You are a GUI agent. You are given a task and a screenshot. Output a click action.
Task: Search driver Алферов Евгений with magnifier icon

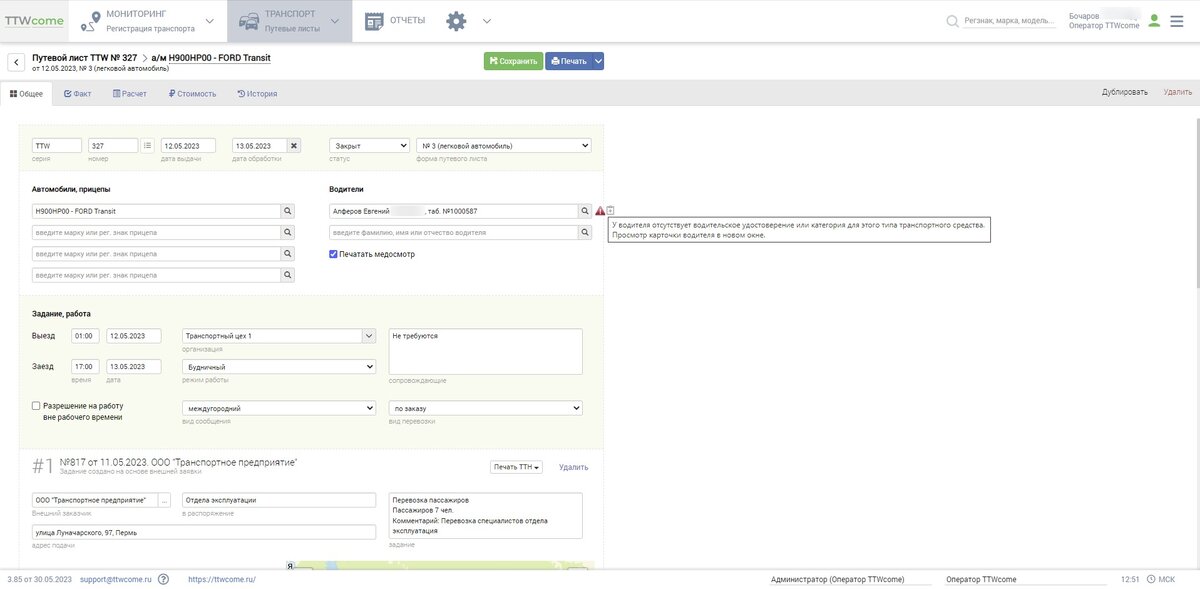coord(585,211)
